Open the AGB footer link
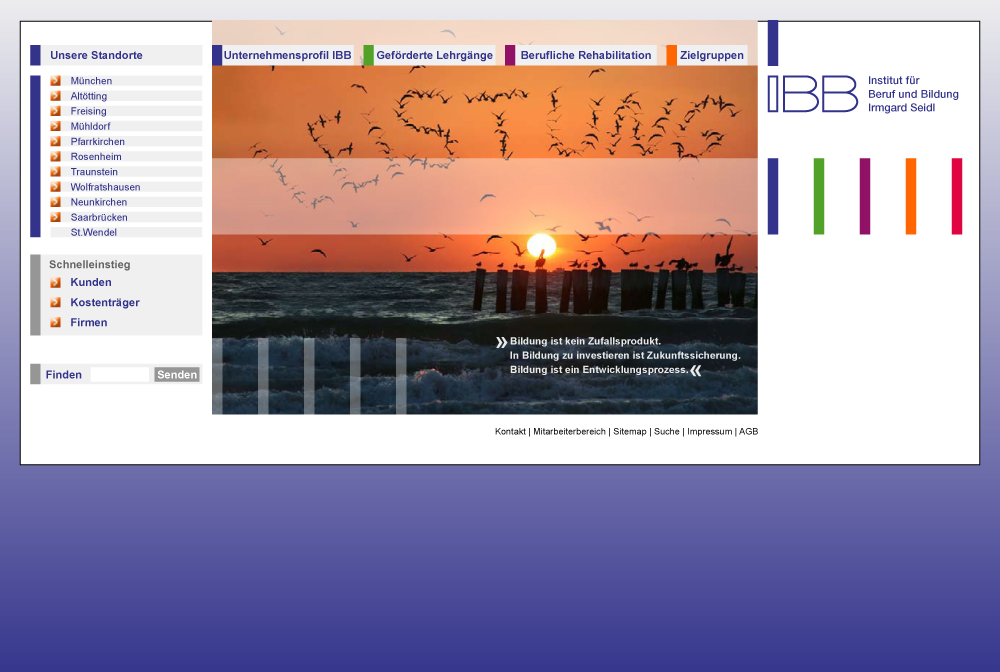 point(749,432)
